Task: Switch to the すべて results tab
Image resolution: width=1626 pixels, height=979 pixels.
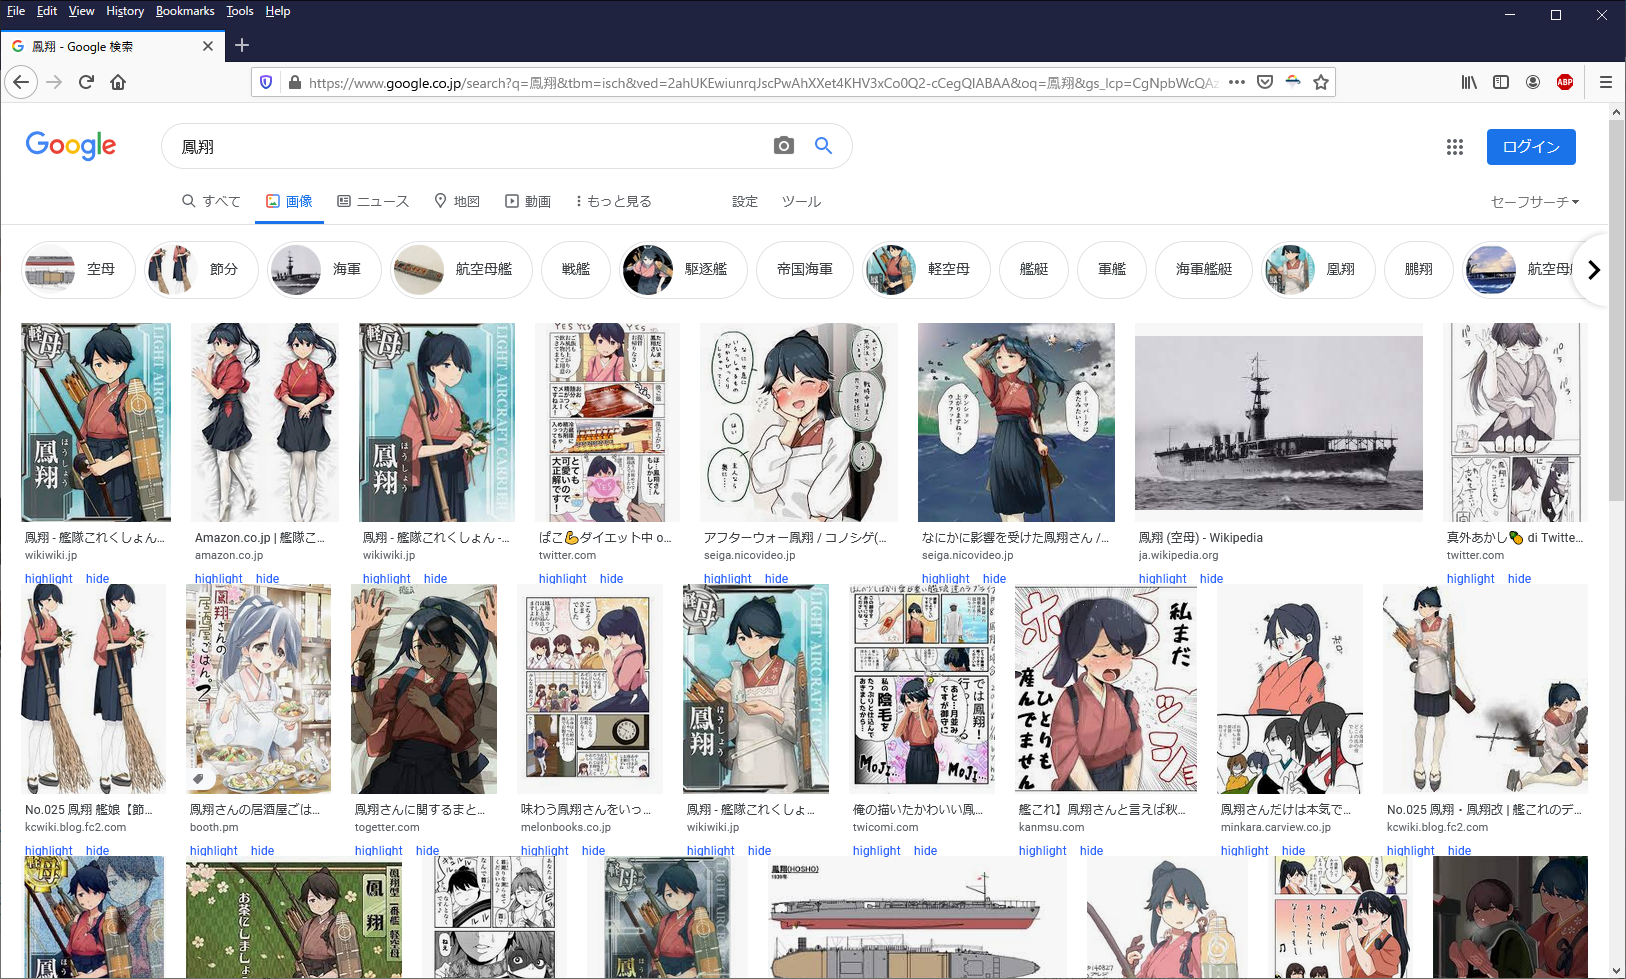Action: click(x=211, y=201)
